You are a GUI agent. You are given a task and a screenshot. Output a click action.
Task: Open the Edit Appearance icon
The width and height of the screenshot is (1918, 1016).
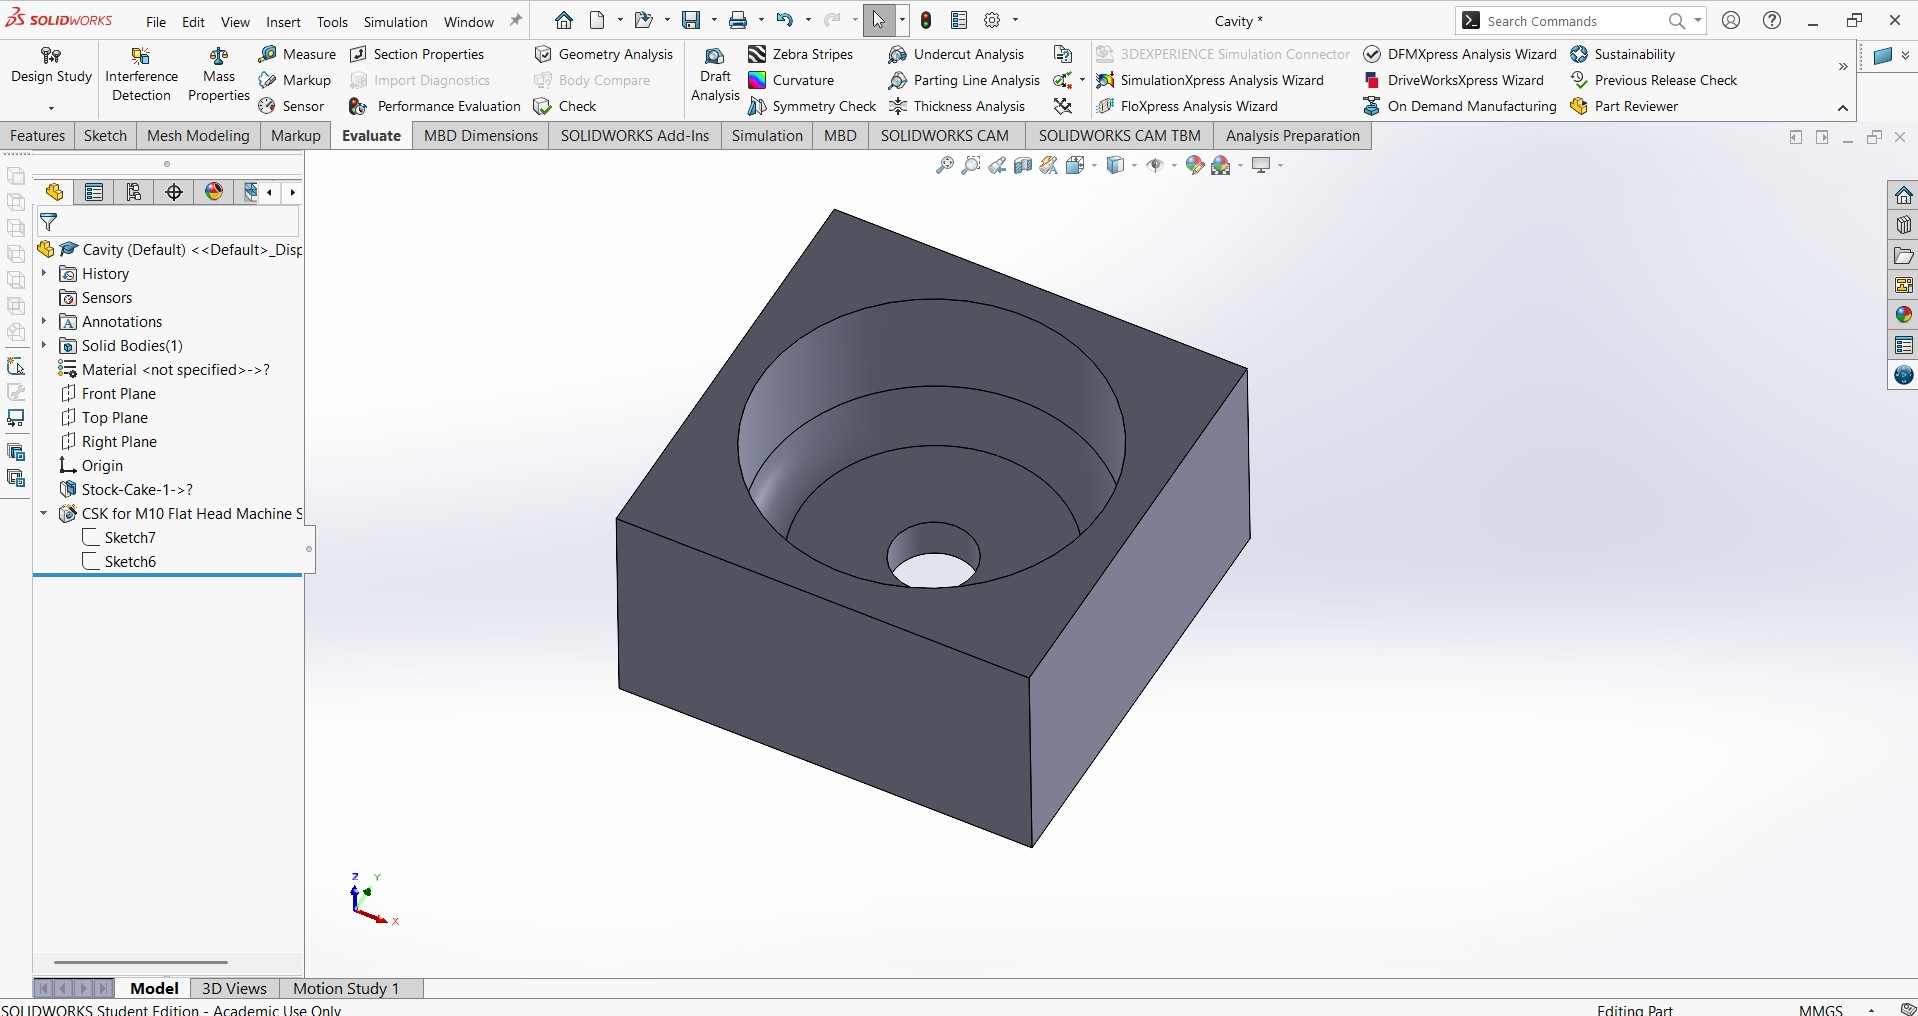[x=1194, y=165]
